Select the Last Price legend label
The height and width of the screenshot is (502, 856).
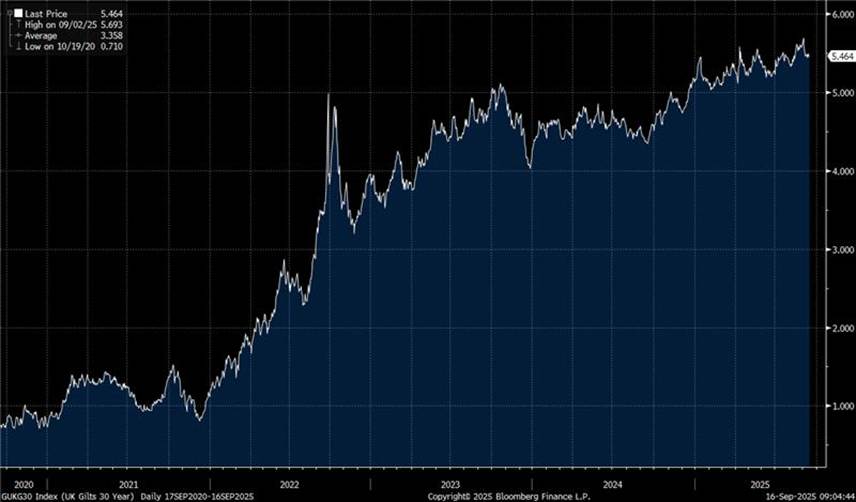click(45, 13)
